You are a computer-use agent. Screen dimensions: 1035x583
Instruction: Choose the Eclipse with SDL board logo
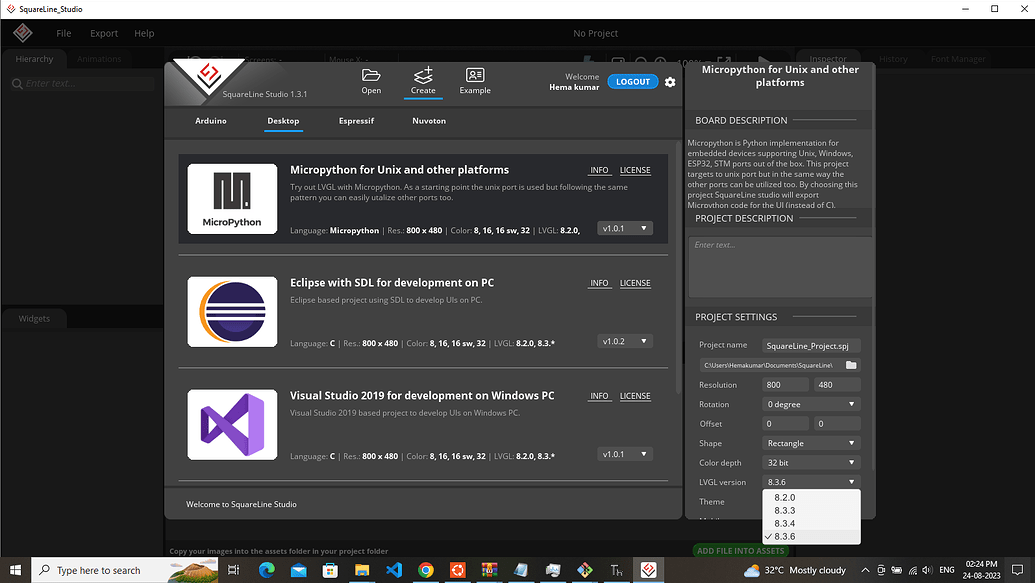pyautogui.click(x=232, y=312)
